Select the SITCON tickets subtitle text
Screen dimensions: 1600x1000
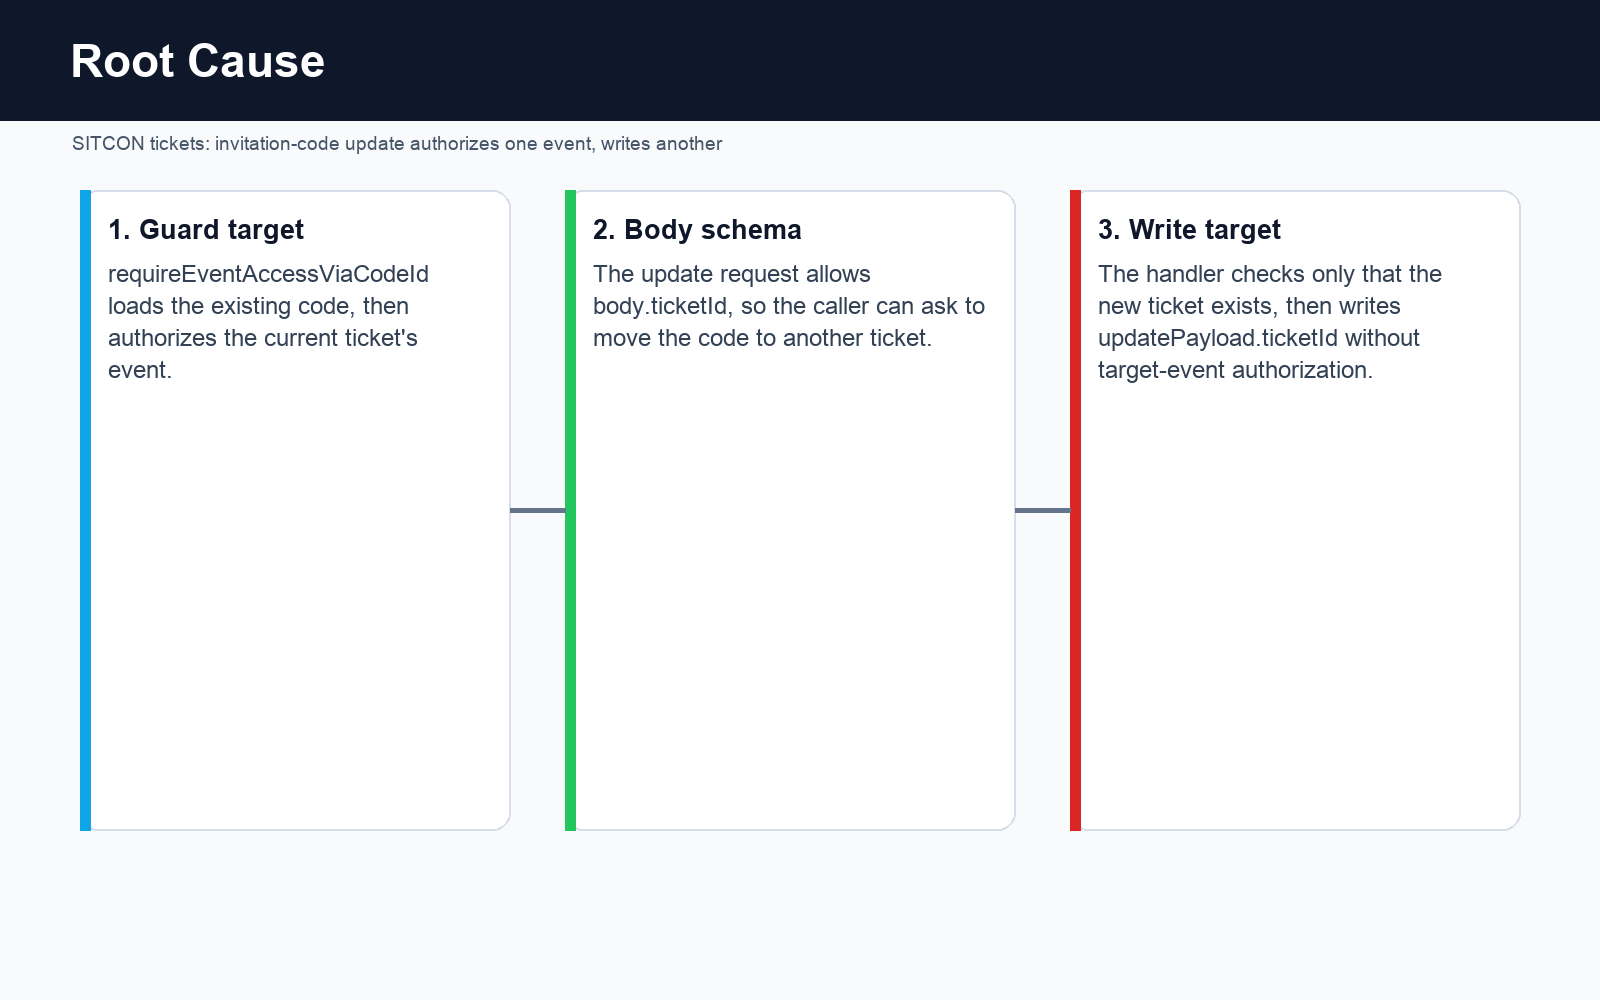(x=397, y=144)
